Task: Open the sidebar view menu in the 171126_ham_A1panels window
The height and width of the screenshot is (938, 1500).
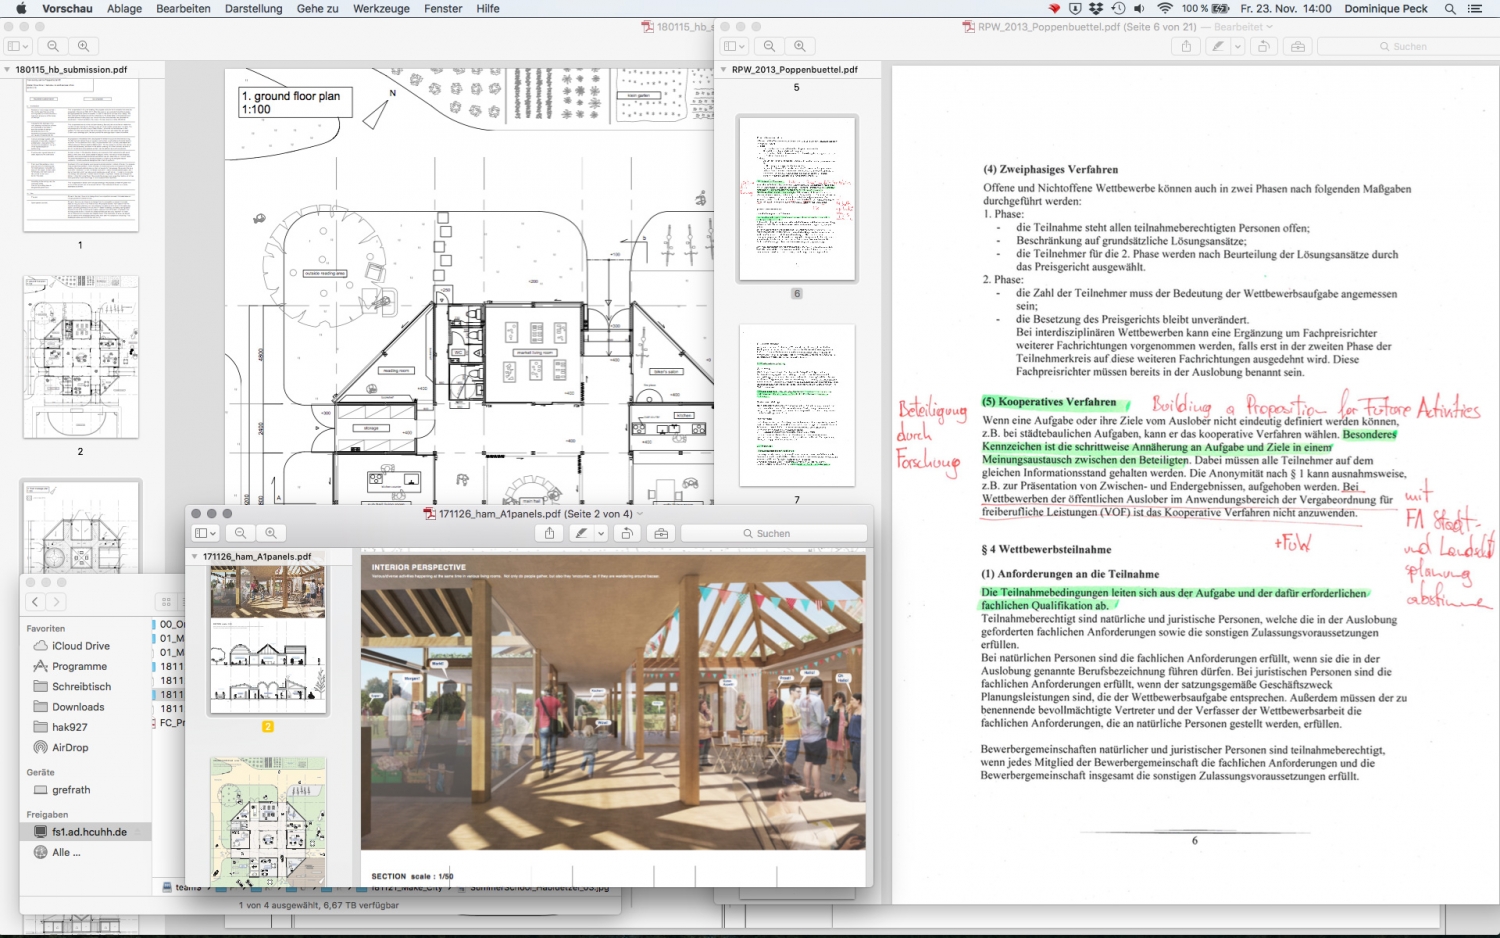Action: click(205, 534)
